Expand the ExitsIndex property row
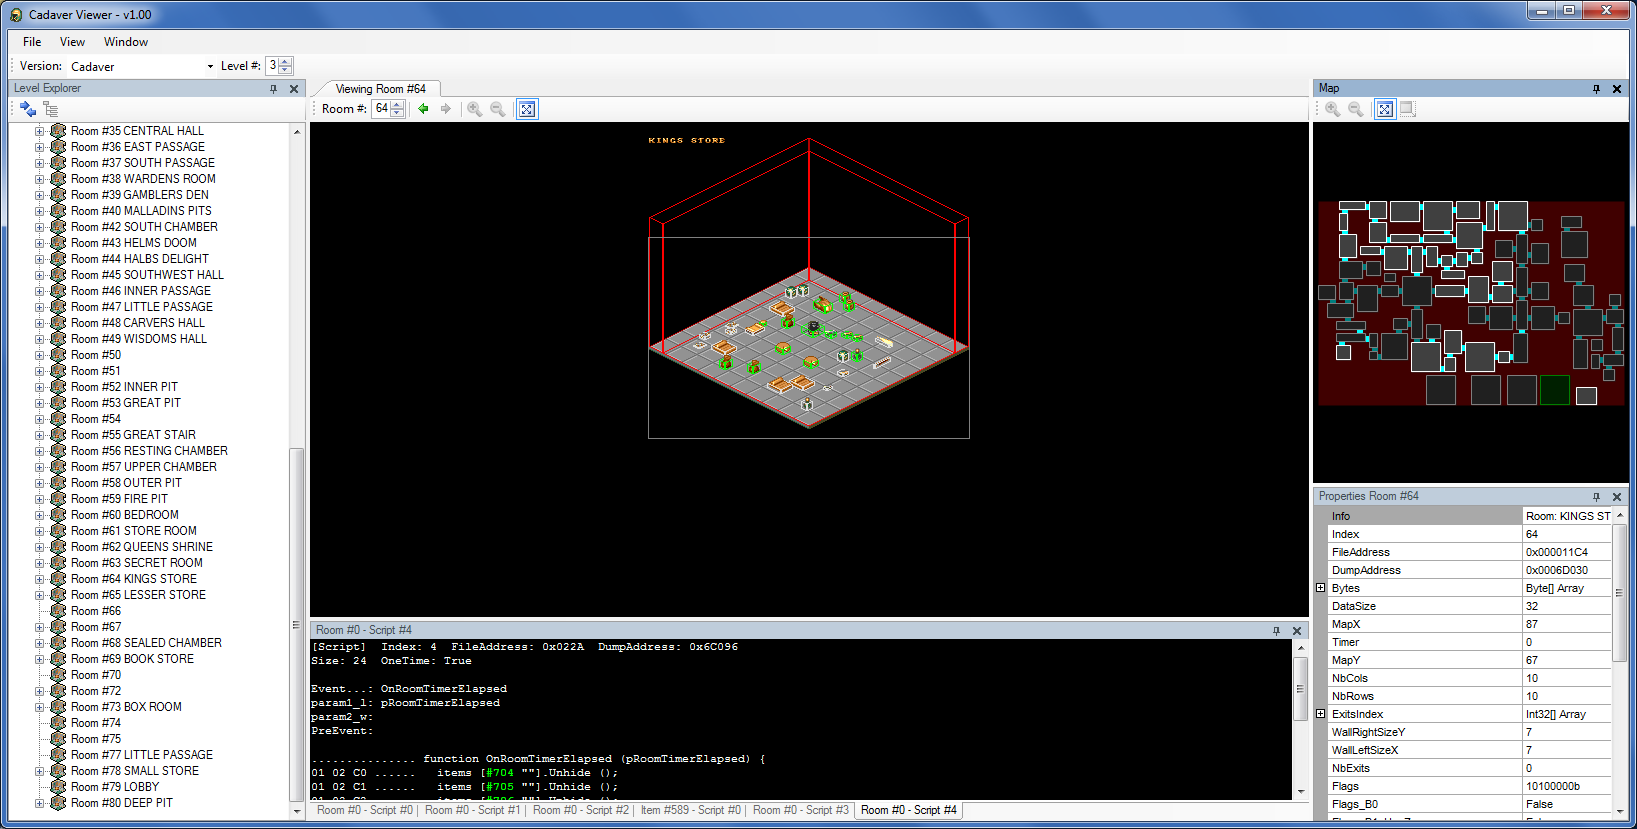1637x829 pixels. [x=1320, y=714]
